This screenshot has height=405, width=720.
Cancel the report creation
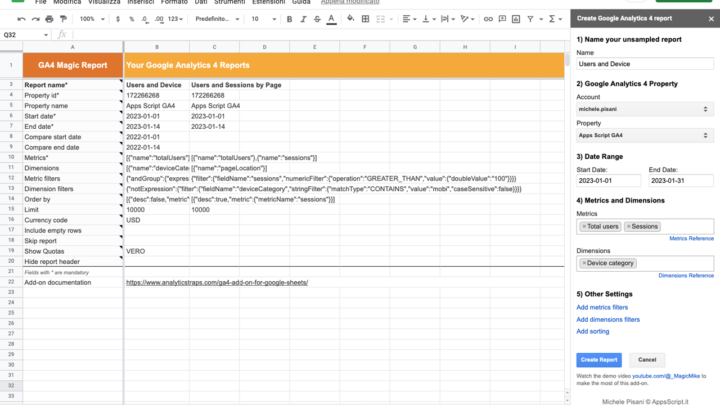(647, 360)
